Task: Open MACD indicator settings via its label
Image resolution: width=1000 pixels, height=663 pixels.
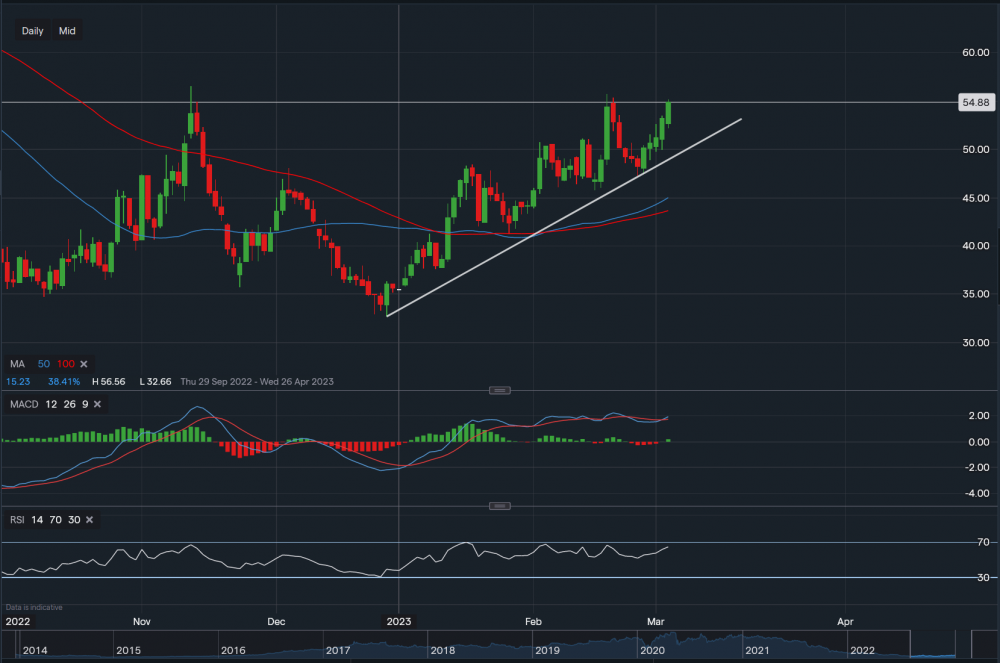Action: pyautogui.click(x=26, y=403)
